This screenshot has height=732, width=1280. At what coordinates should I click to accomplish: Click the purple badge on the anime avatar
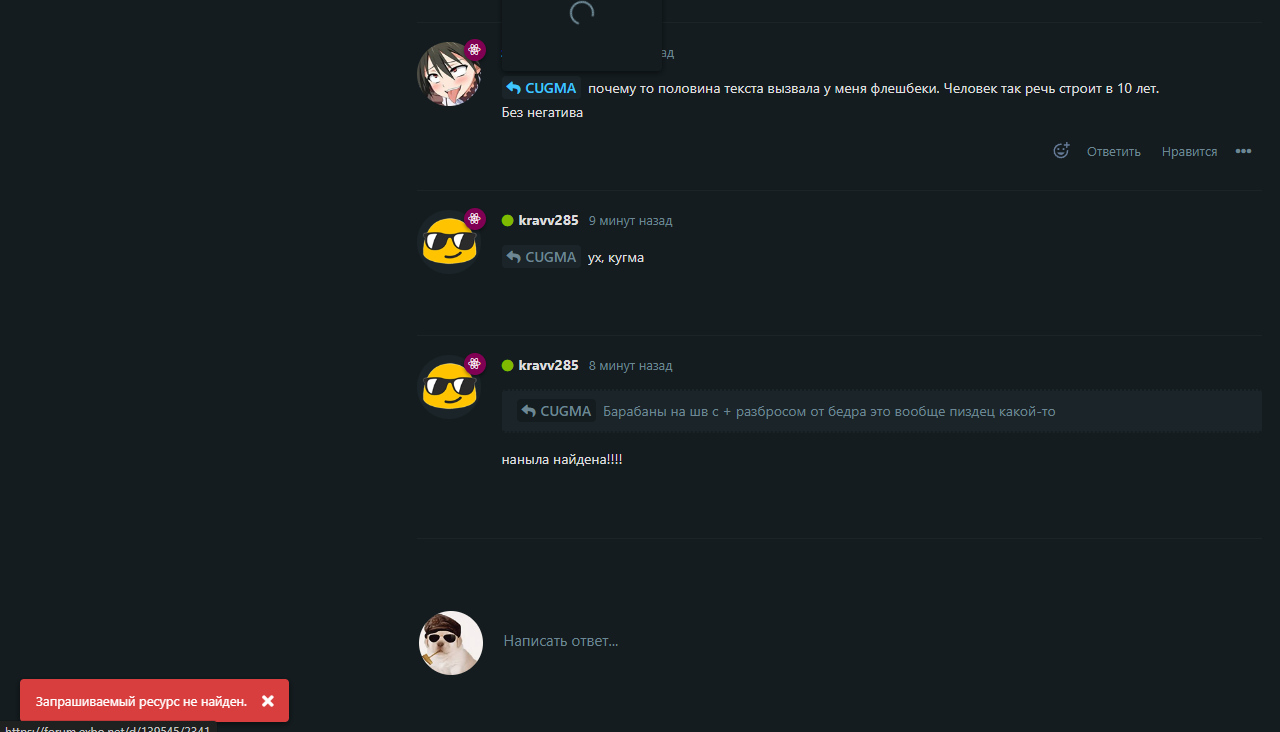475,50
